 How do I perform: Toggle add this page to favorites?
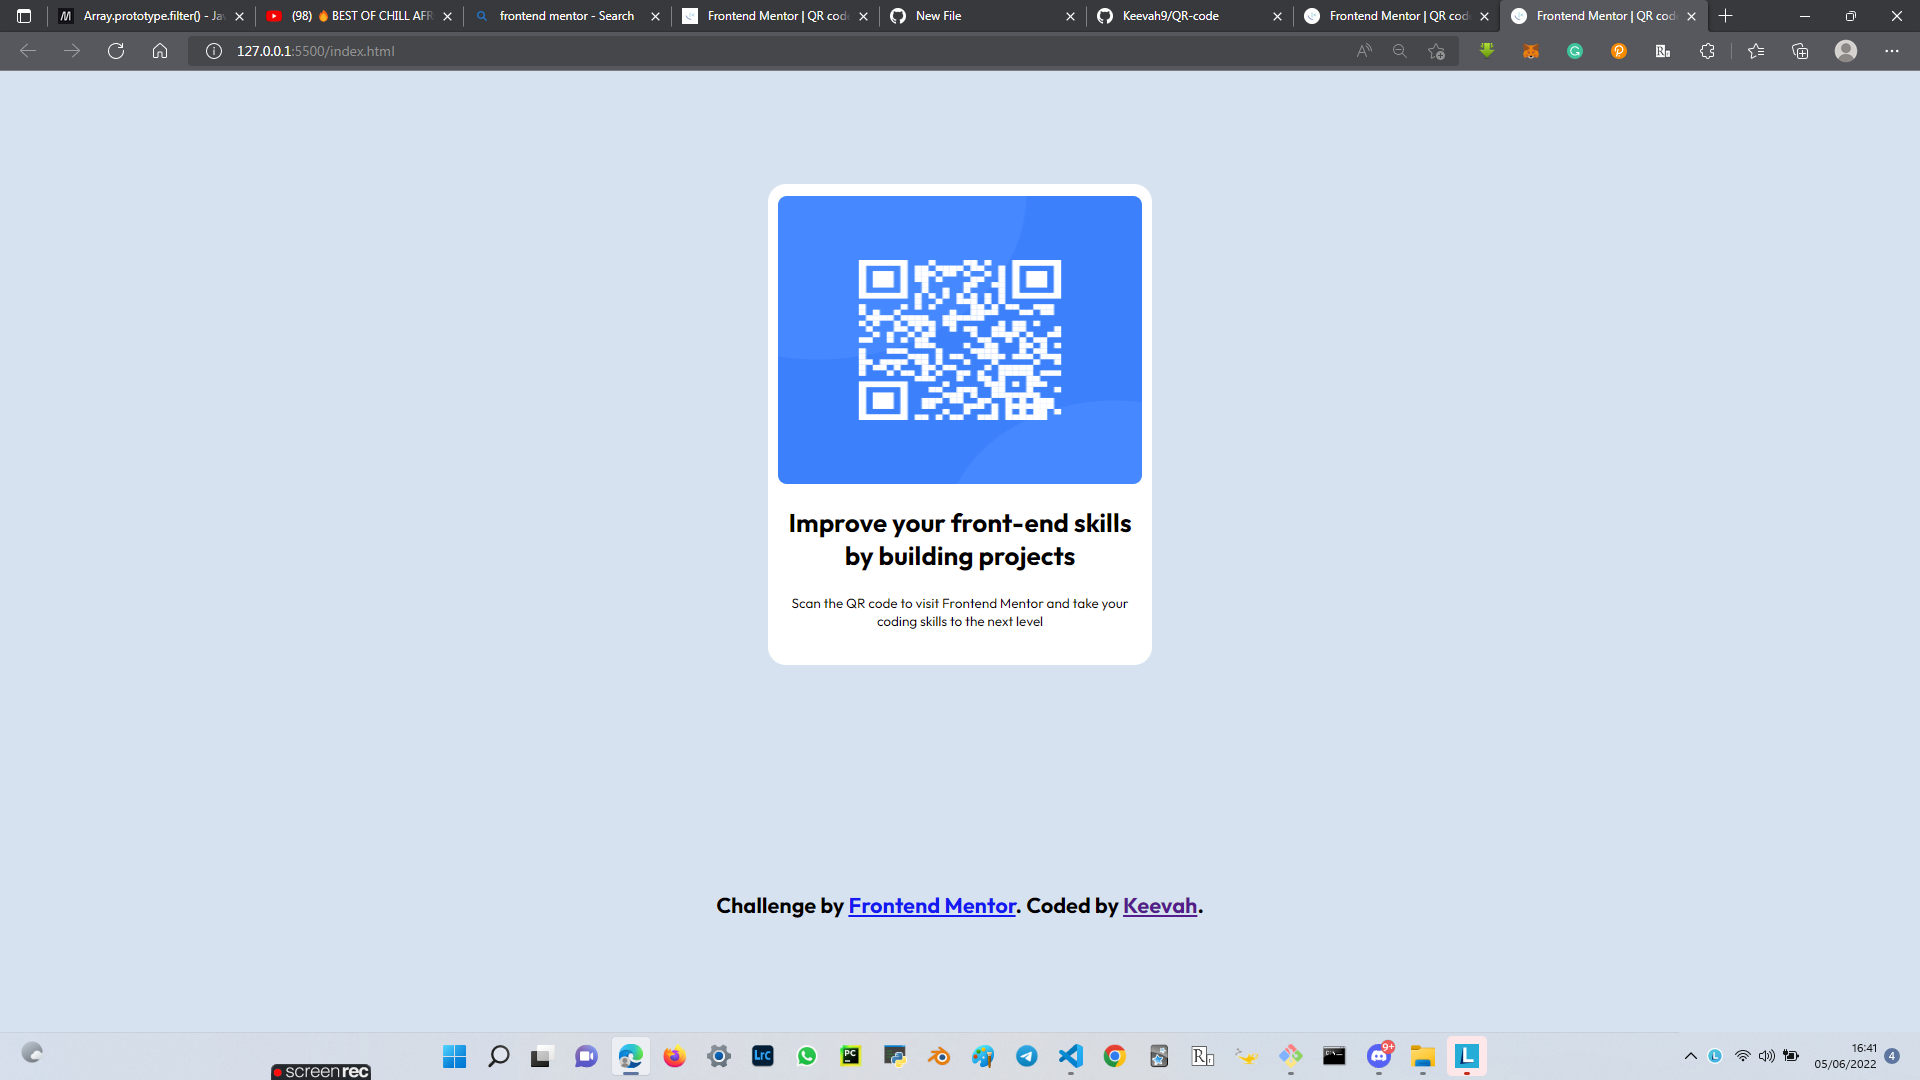point(1437,51)
